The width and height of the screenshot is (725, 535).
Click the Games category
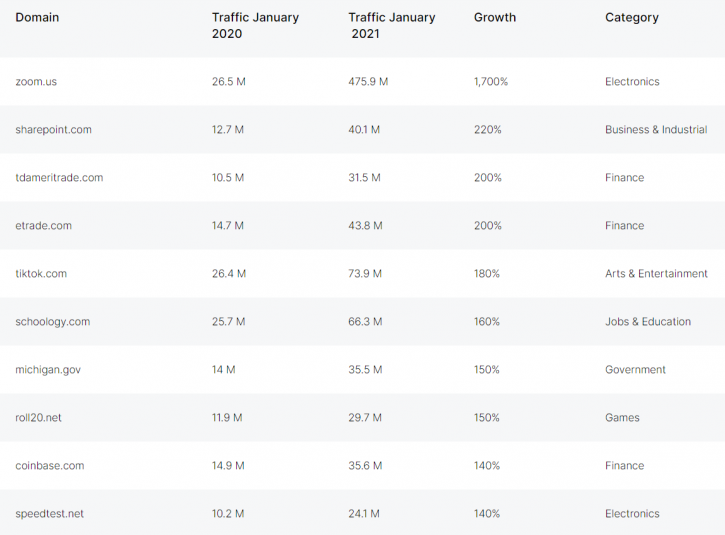[x=622, y=418]
